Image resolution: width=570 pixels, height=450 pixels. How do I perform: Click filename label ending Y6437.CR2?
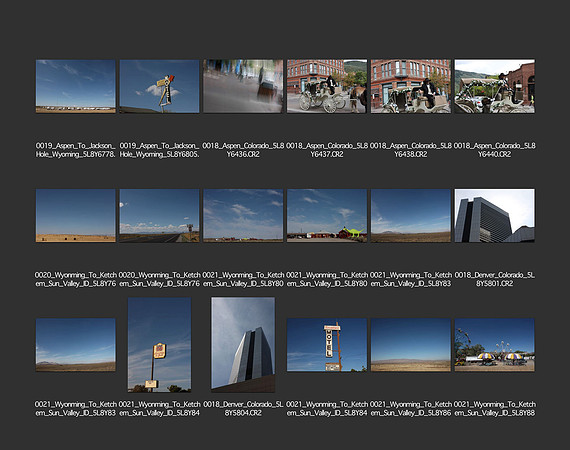(x=327, y=150)
